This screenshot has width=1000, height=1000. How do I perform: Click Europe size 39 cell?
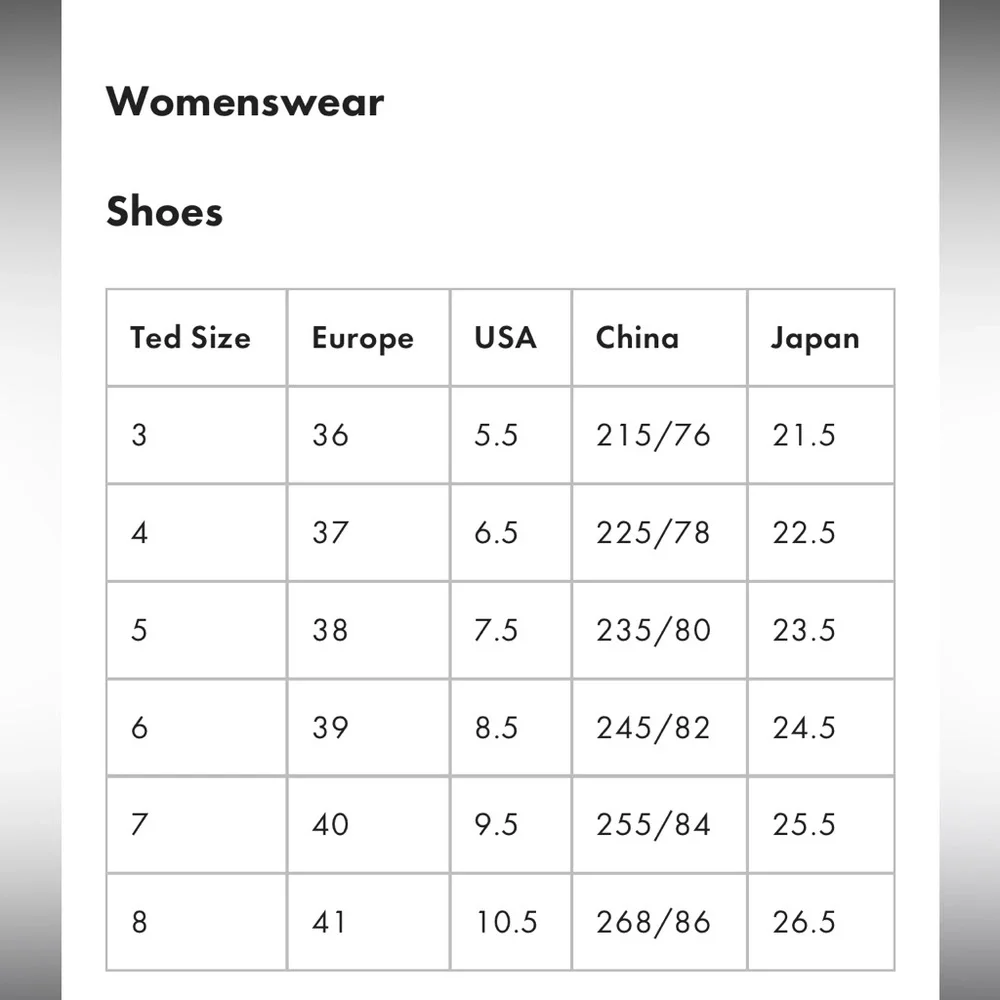(x=369, y=728)
